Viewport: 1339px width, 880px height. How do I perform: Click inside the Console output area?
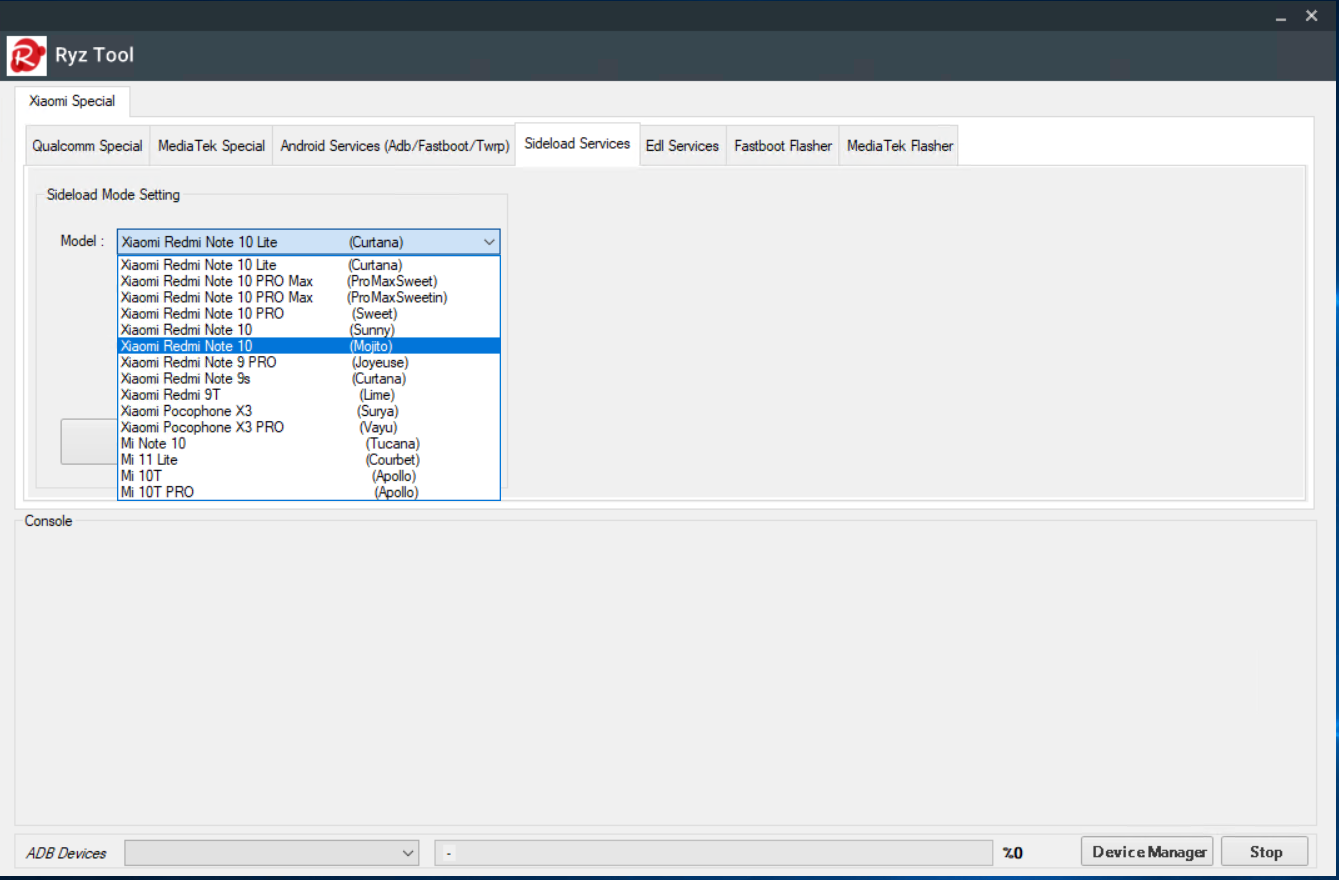coord(665,673)
